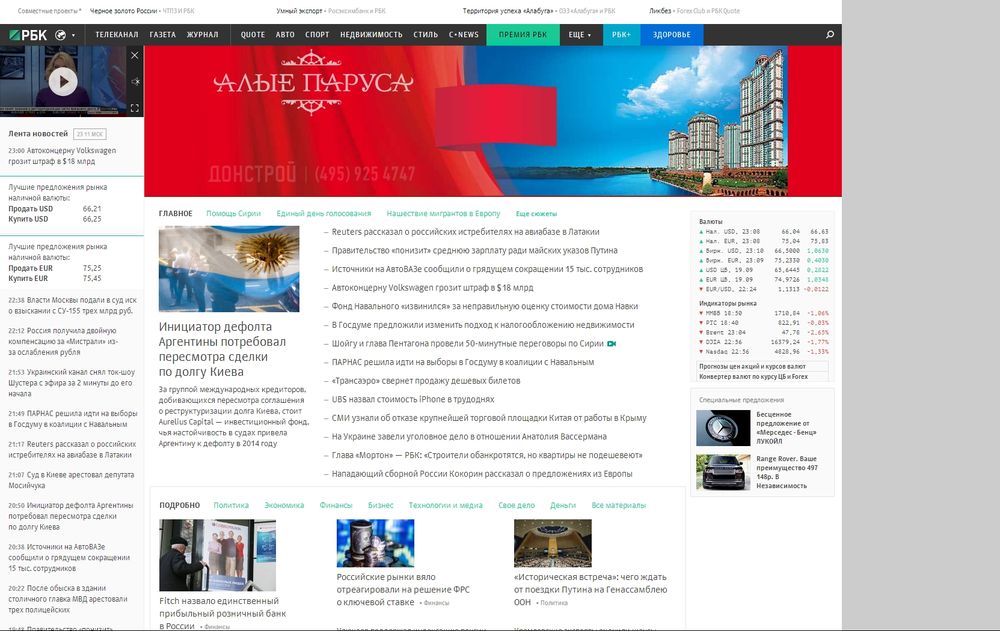
Task: Open the Купить EUR 75,45 offer
Action: (55, 279)
